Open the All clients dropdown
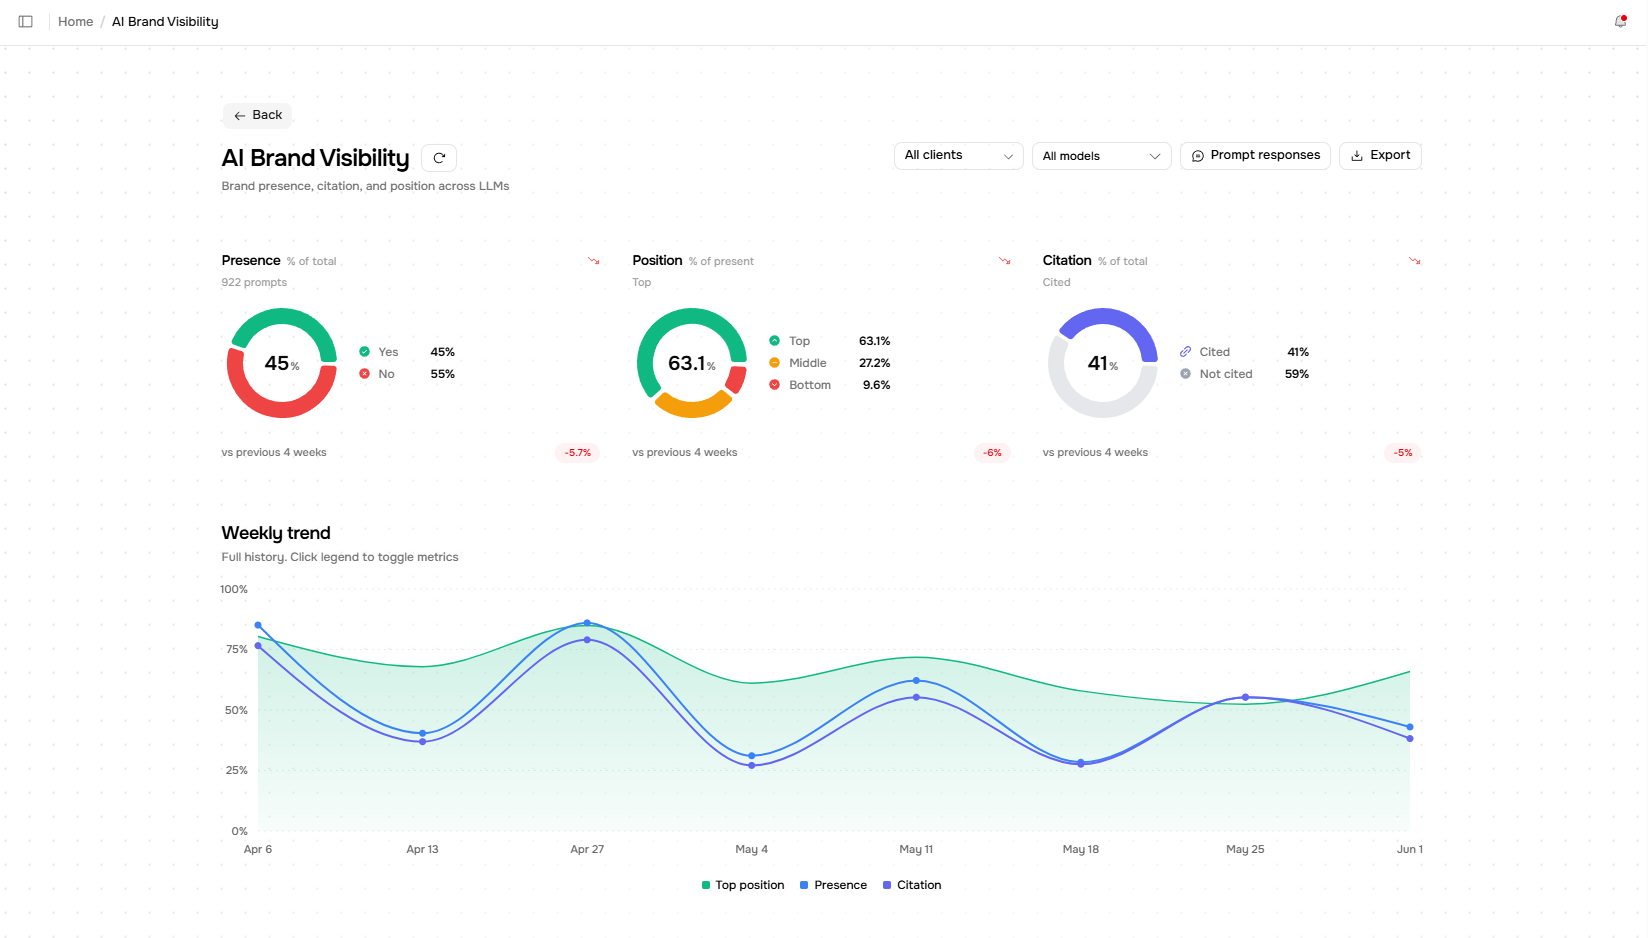This screenshot has height=938, width=1648. 958,156
